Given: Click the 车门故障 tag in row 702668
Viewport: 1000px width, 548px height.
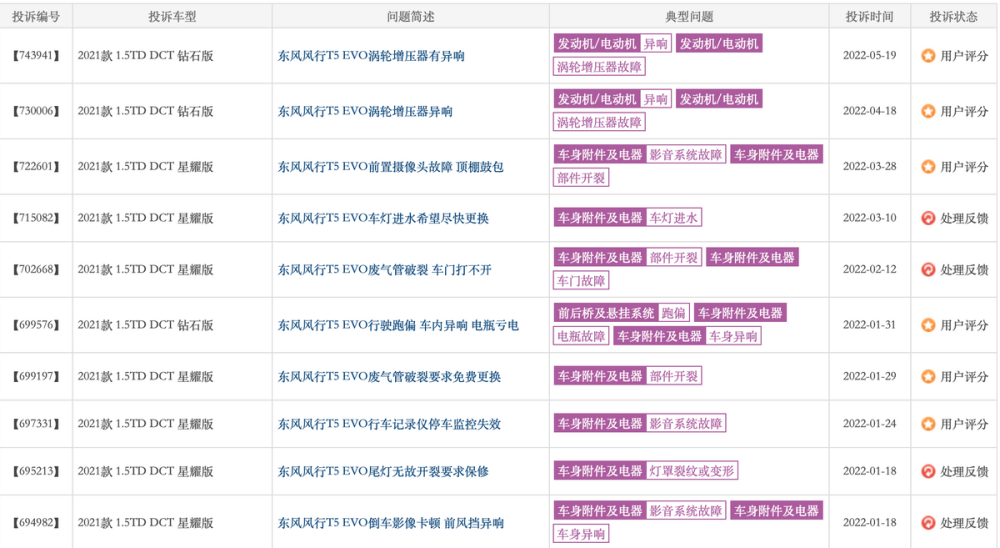Looking at the screenshot, I should click(581, 281).
